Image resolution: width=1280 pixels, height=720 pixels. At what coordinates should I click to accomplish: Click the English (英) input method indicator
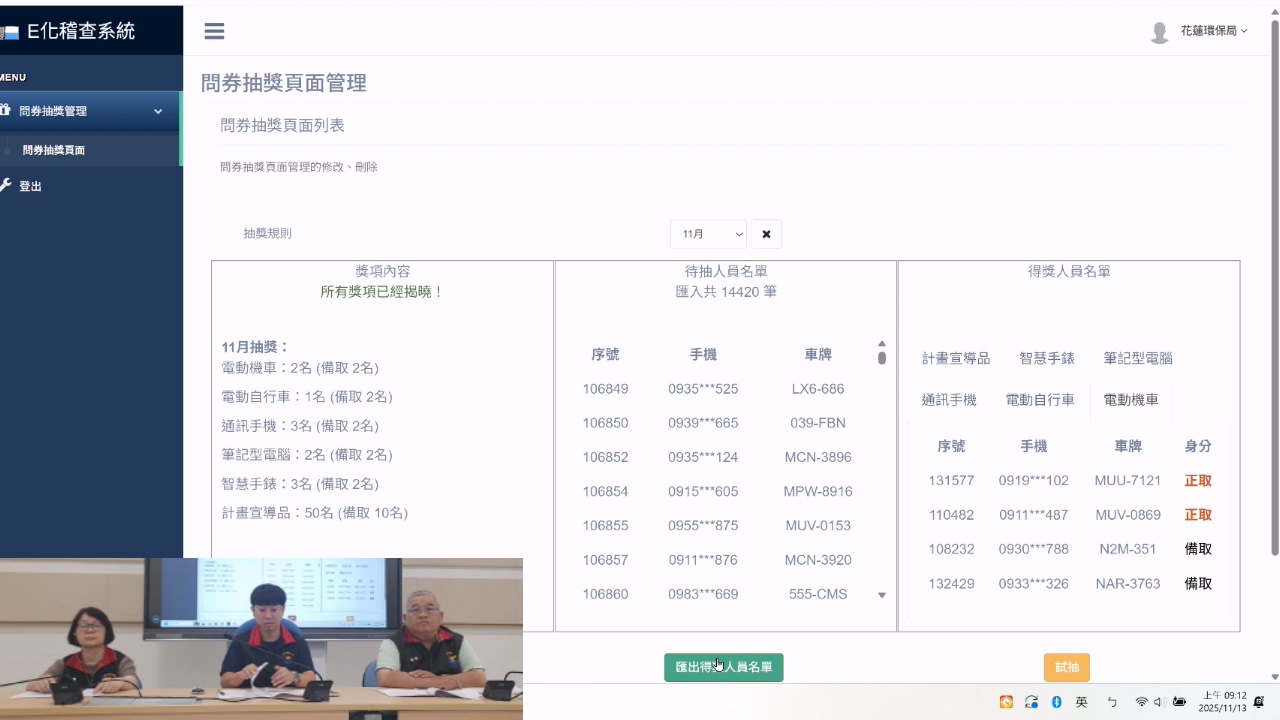tap(1081, 702)
